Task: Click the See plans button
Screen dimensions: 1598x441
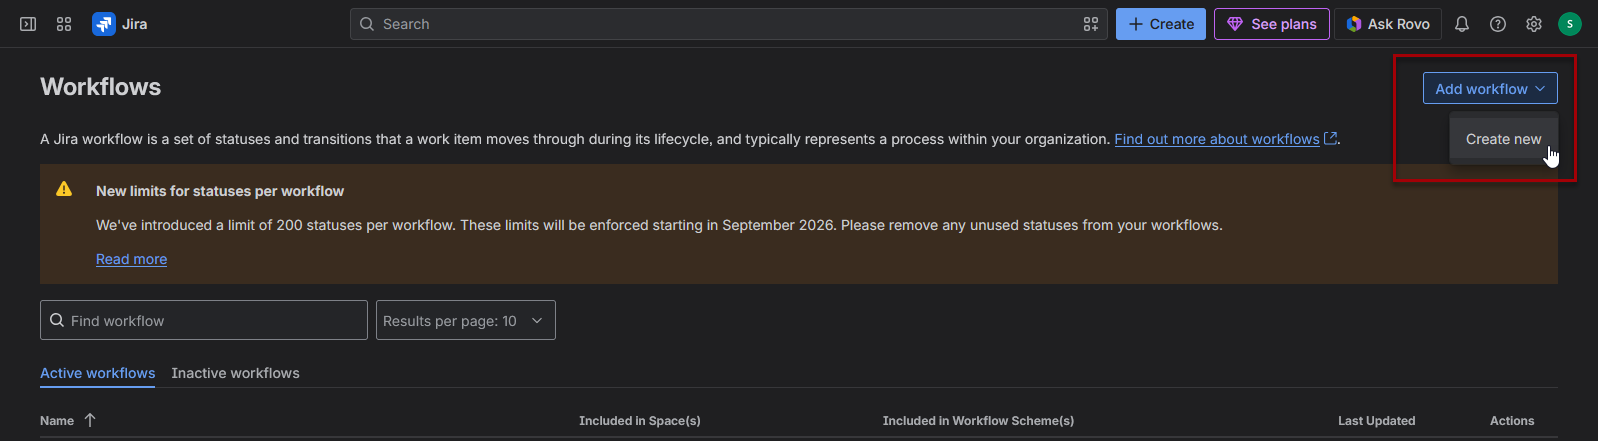Action: tap(1272, 24)
